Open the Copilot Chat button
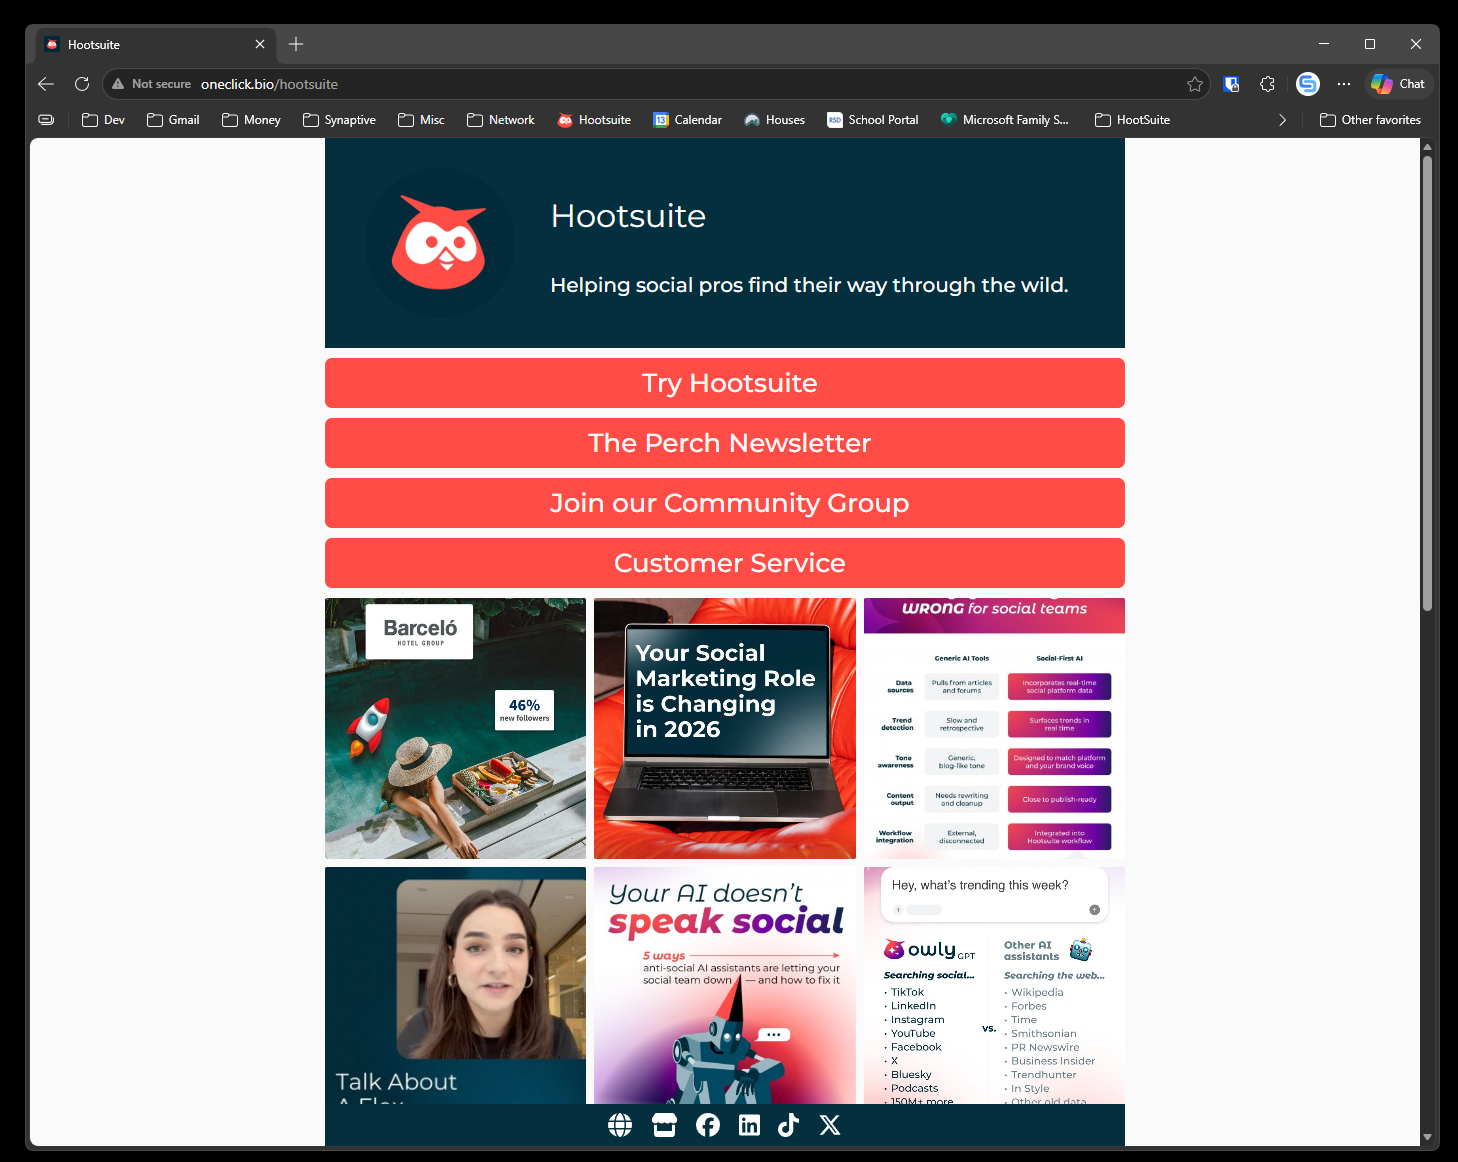Screen dimensions: 1458x1162 (1399, 84)
